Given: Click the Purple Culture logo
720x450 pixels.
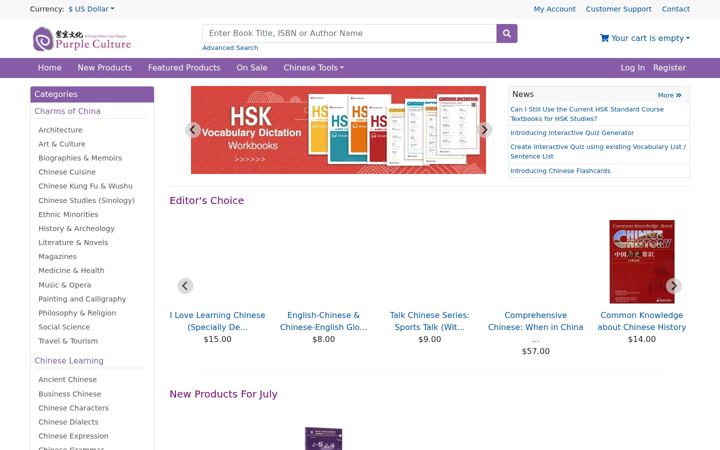Looking at the screenshot, I should [x=82, y=39].
